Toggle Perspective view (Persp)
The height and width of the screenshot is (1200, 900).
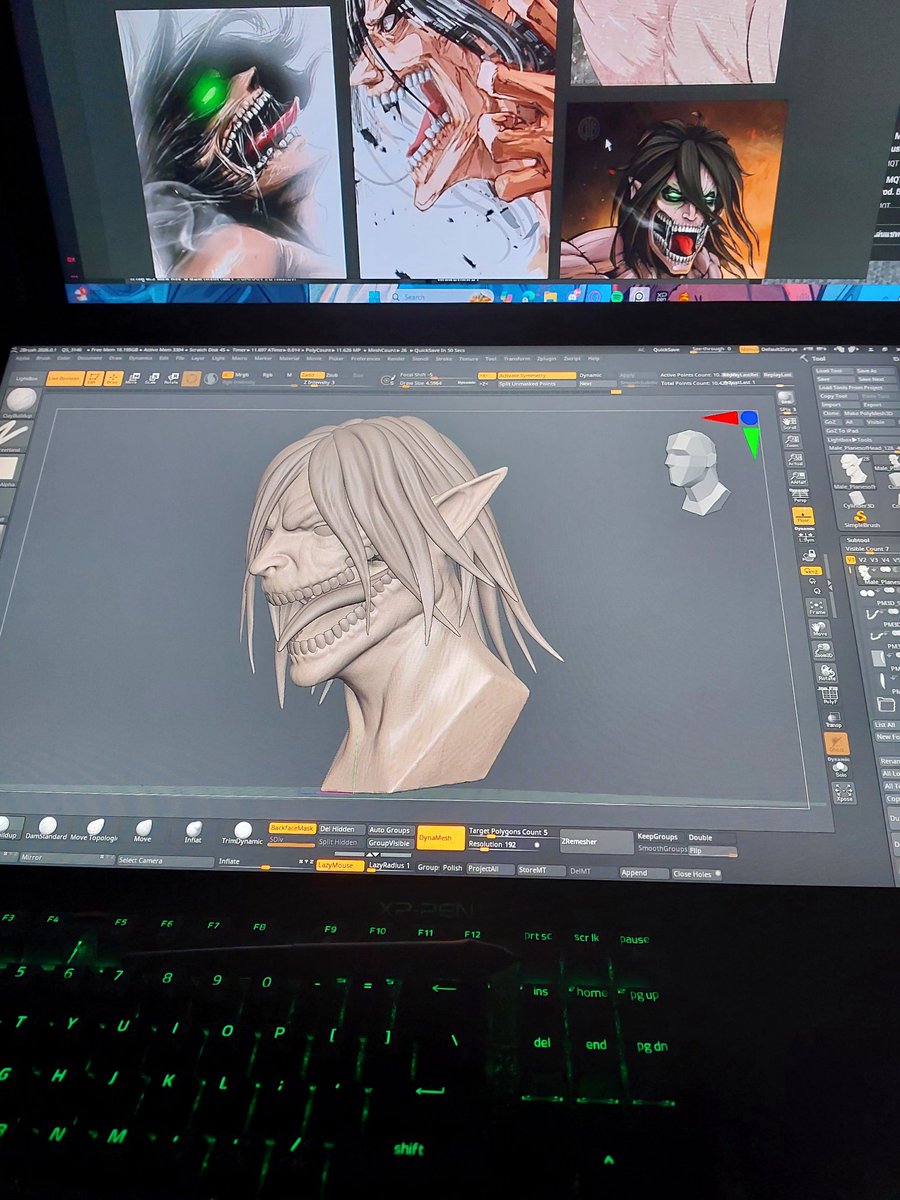pos(799,497)
